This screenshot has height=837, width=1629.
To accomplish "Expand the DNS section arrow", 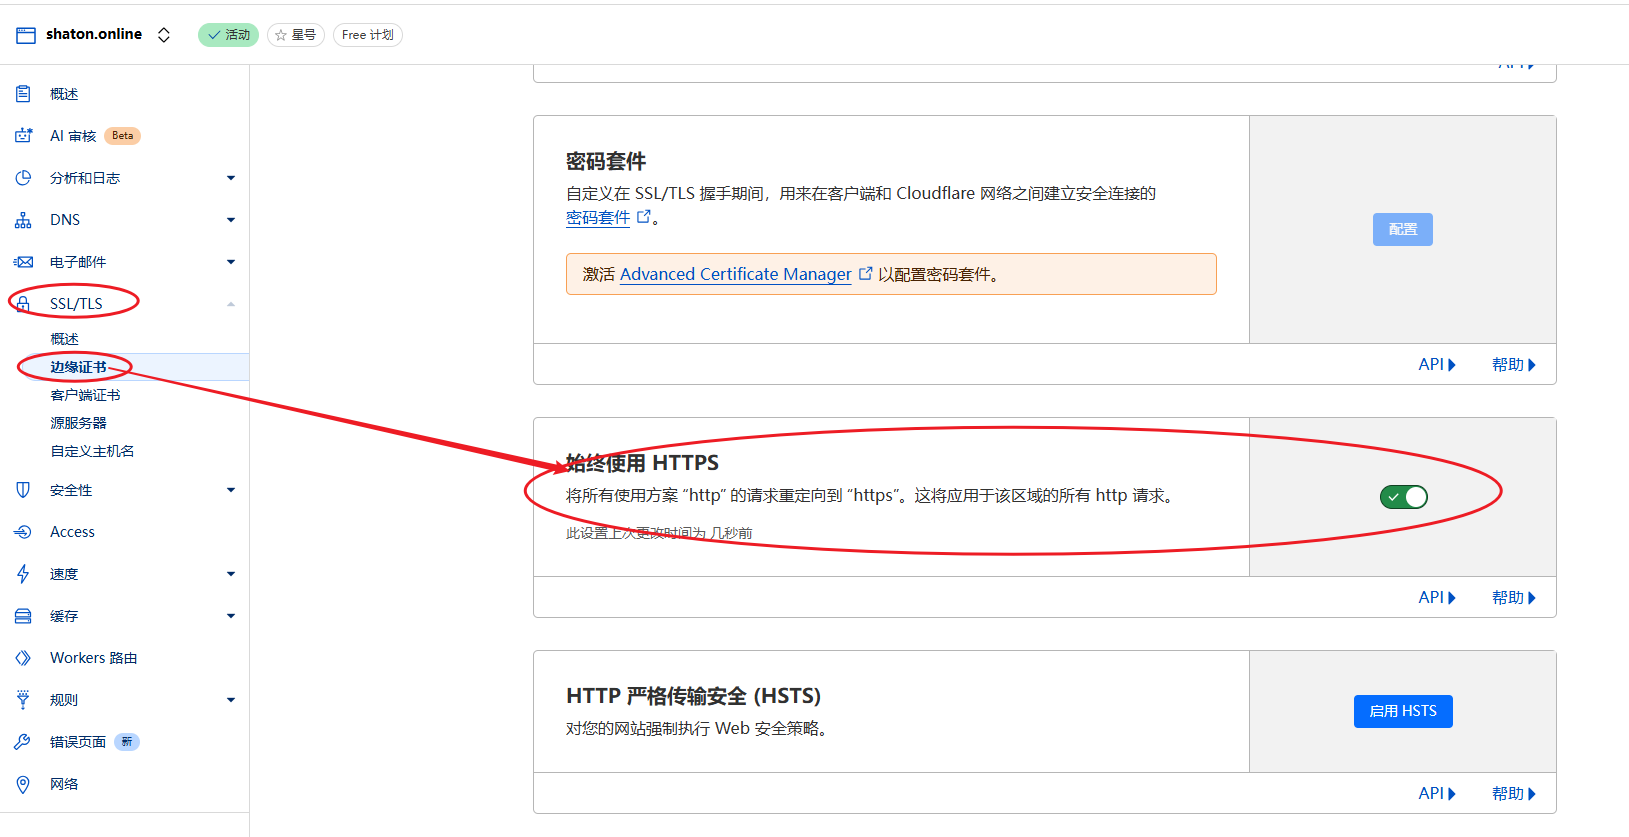I will 231,220.
